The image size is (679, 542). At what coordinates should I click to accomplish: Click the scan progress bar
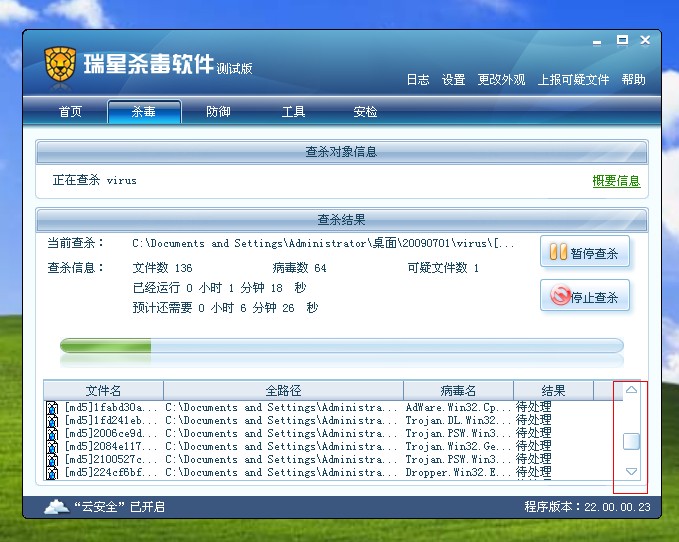342,345
